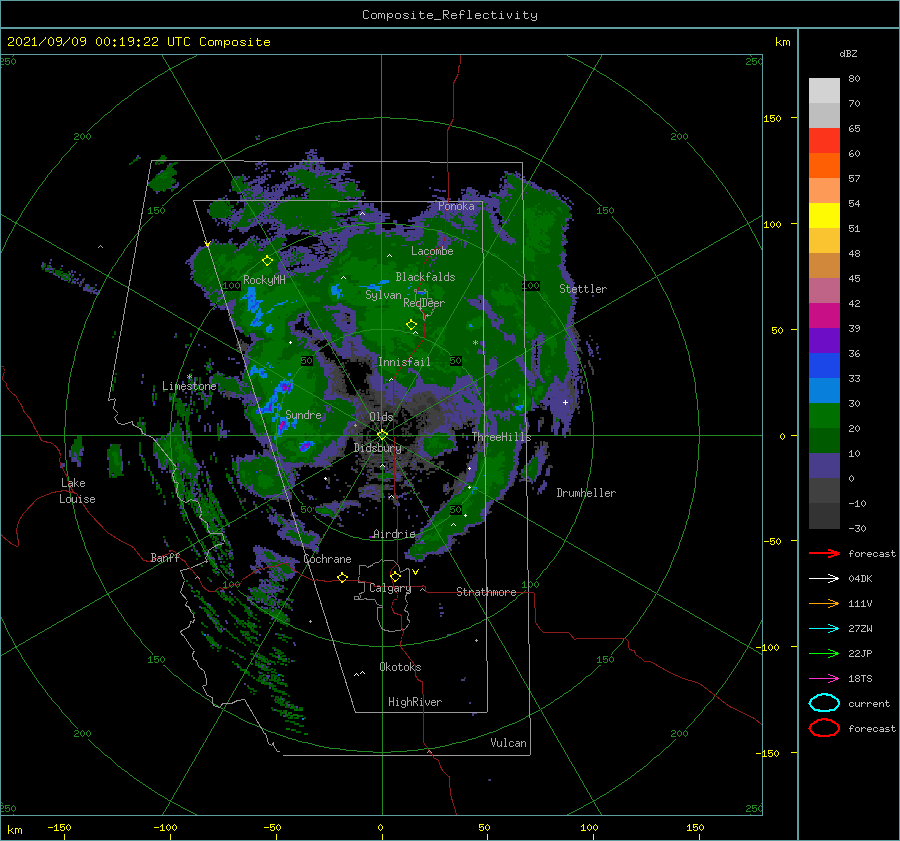900x841 pixels.
Task: Click the 04DK legend text
Action: 860,578
